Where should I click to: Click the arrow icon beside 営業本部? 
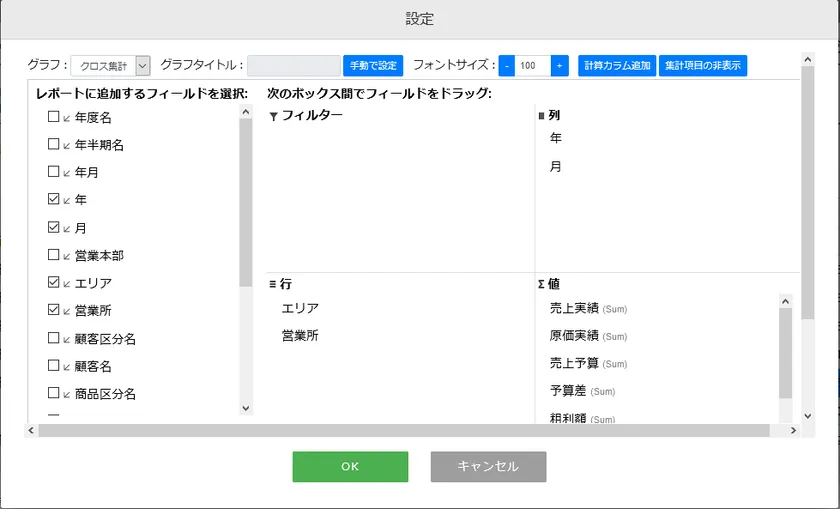(67, 256)
